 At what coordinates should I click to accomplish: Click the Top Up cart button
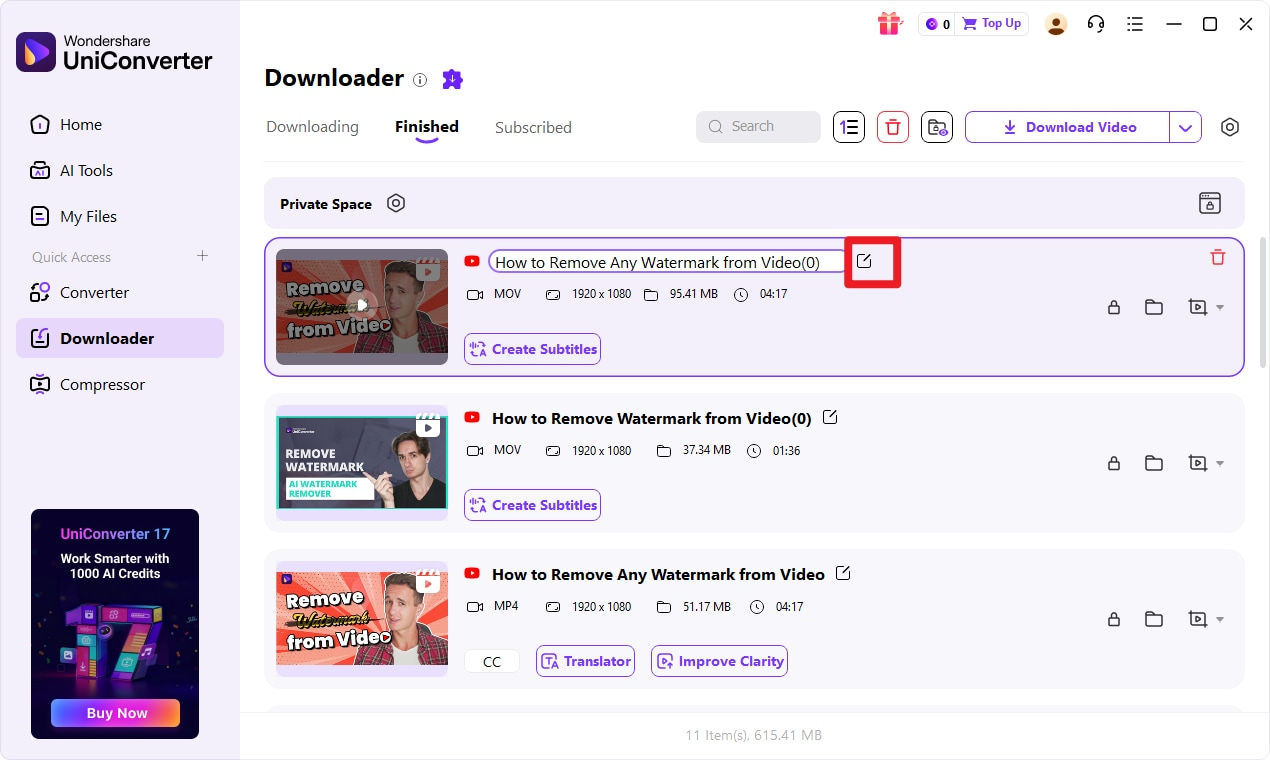(992, 23)
